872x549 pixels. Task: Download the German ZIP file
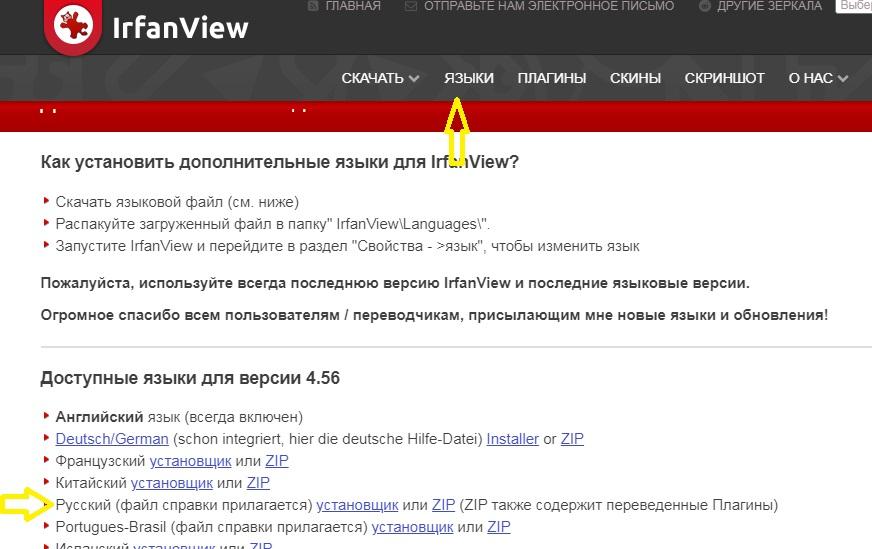[572, 439]
